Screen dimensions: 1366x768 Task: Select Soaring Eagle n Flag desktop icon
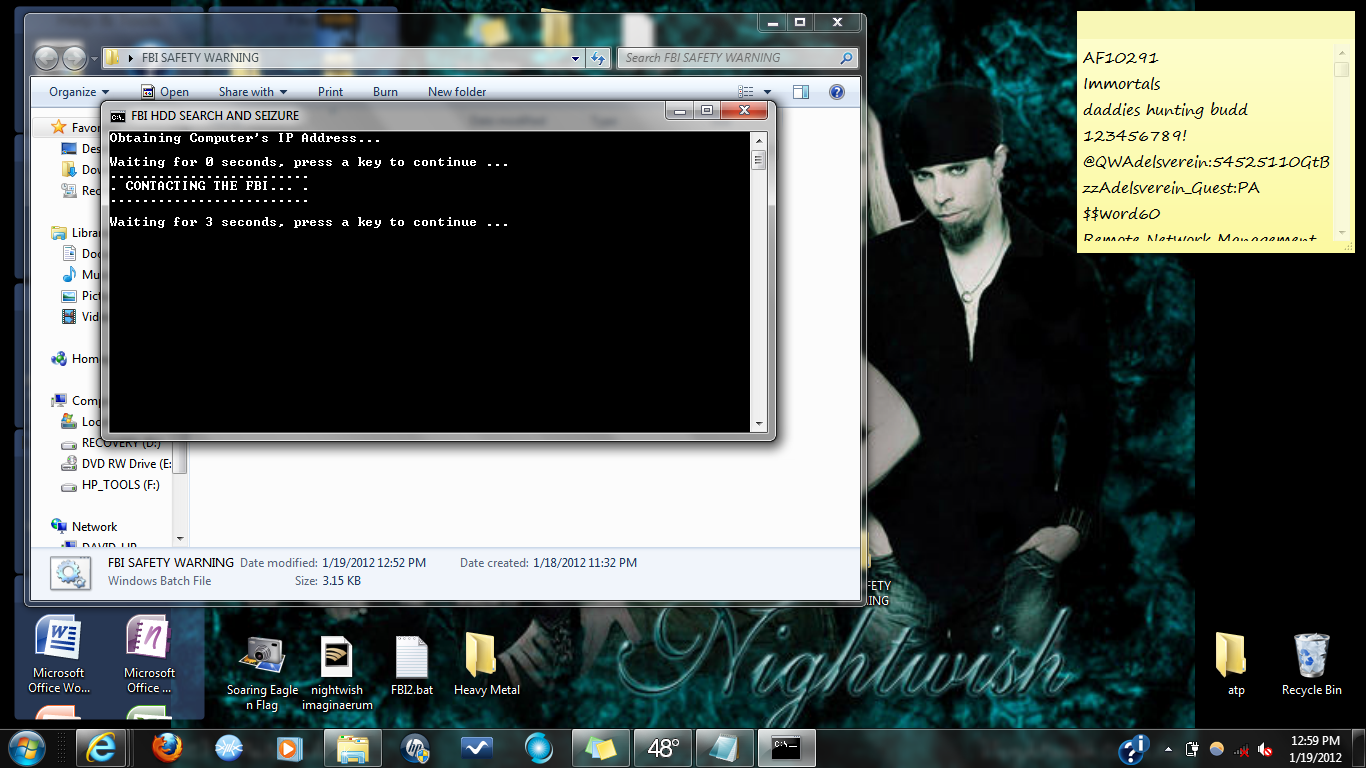coord(262,673)
